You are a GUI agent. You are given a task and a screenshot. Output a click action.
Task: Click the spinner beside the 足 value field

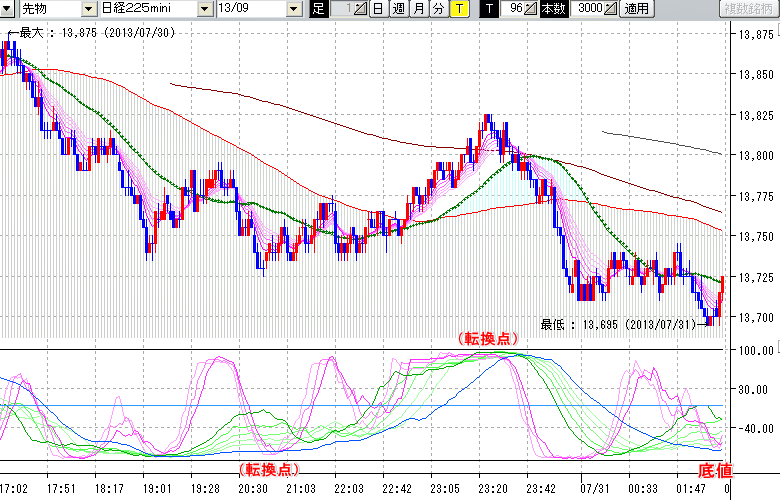coord(360,9)
